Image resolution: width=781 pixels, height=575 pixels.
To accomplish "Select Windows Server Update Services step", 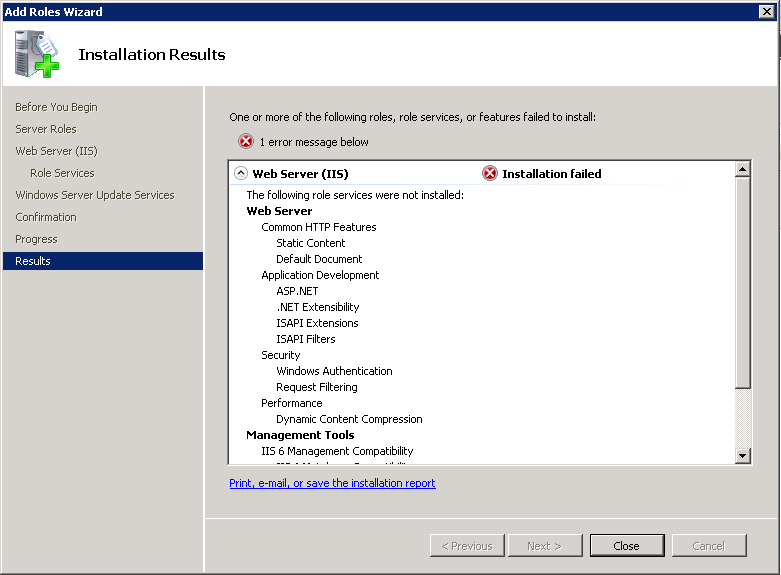I will pos(95,195).
